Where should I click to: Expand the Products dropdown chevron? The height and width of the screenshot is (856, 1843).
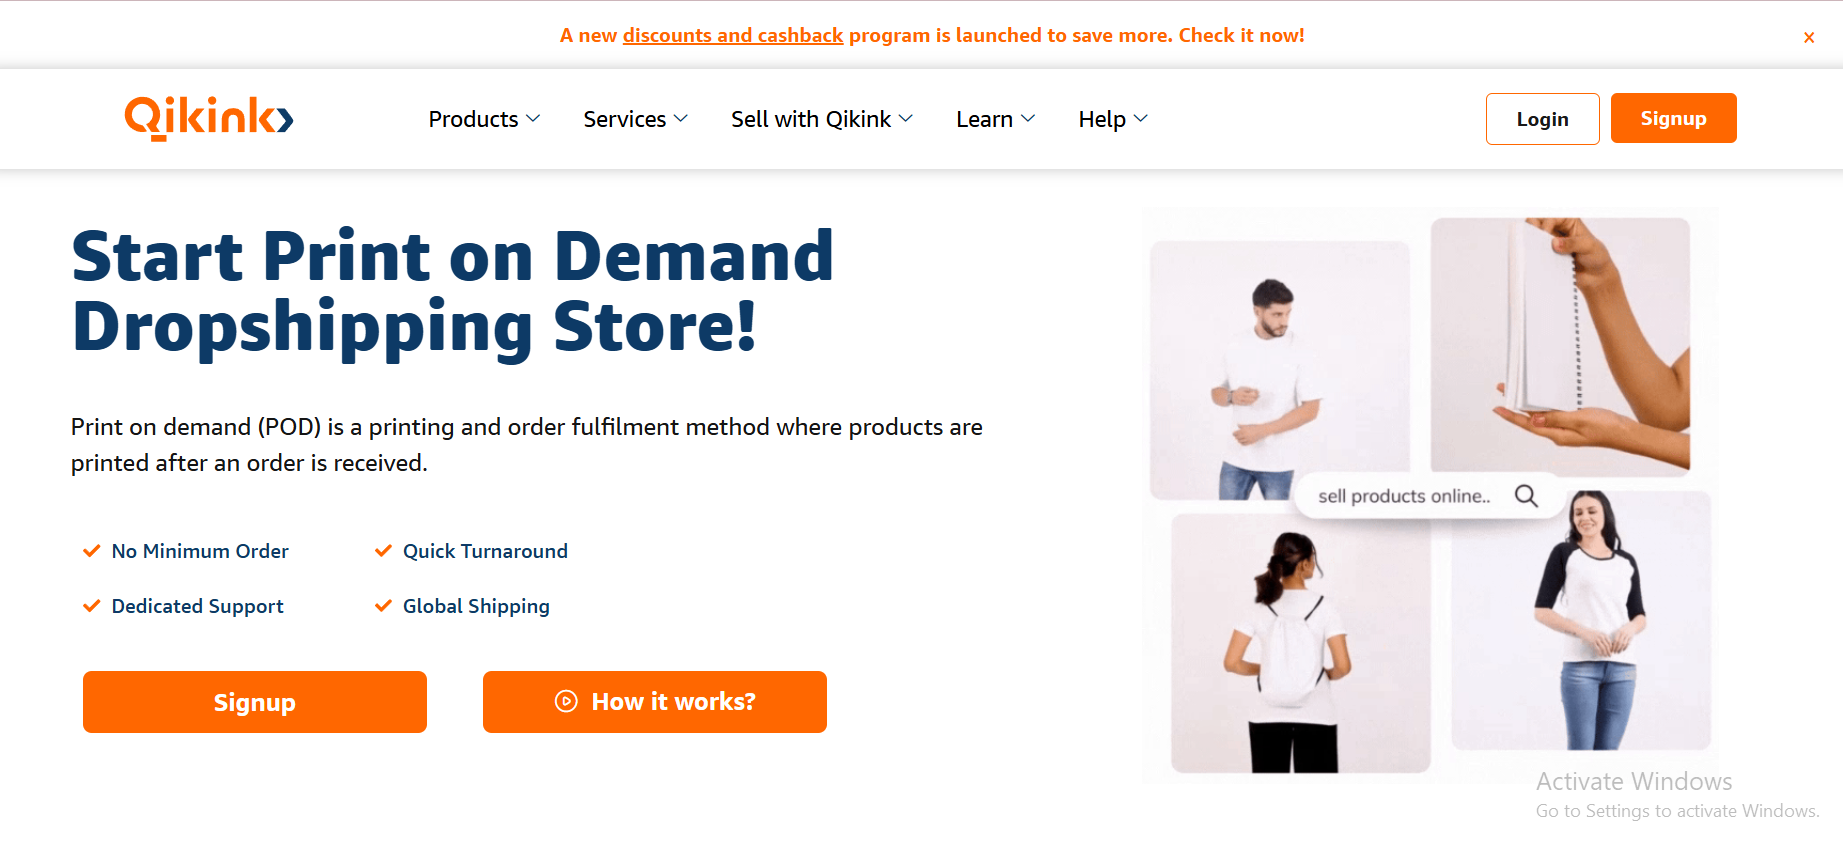533,119
